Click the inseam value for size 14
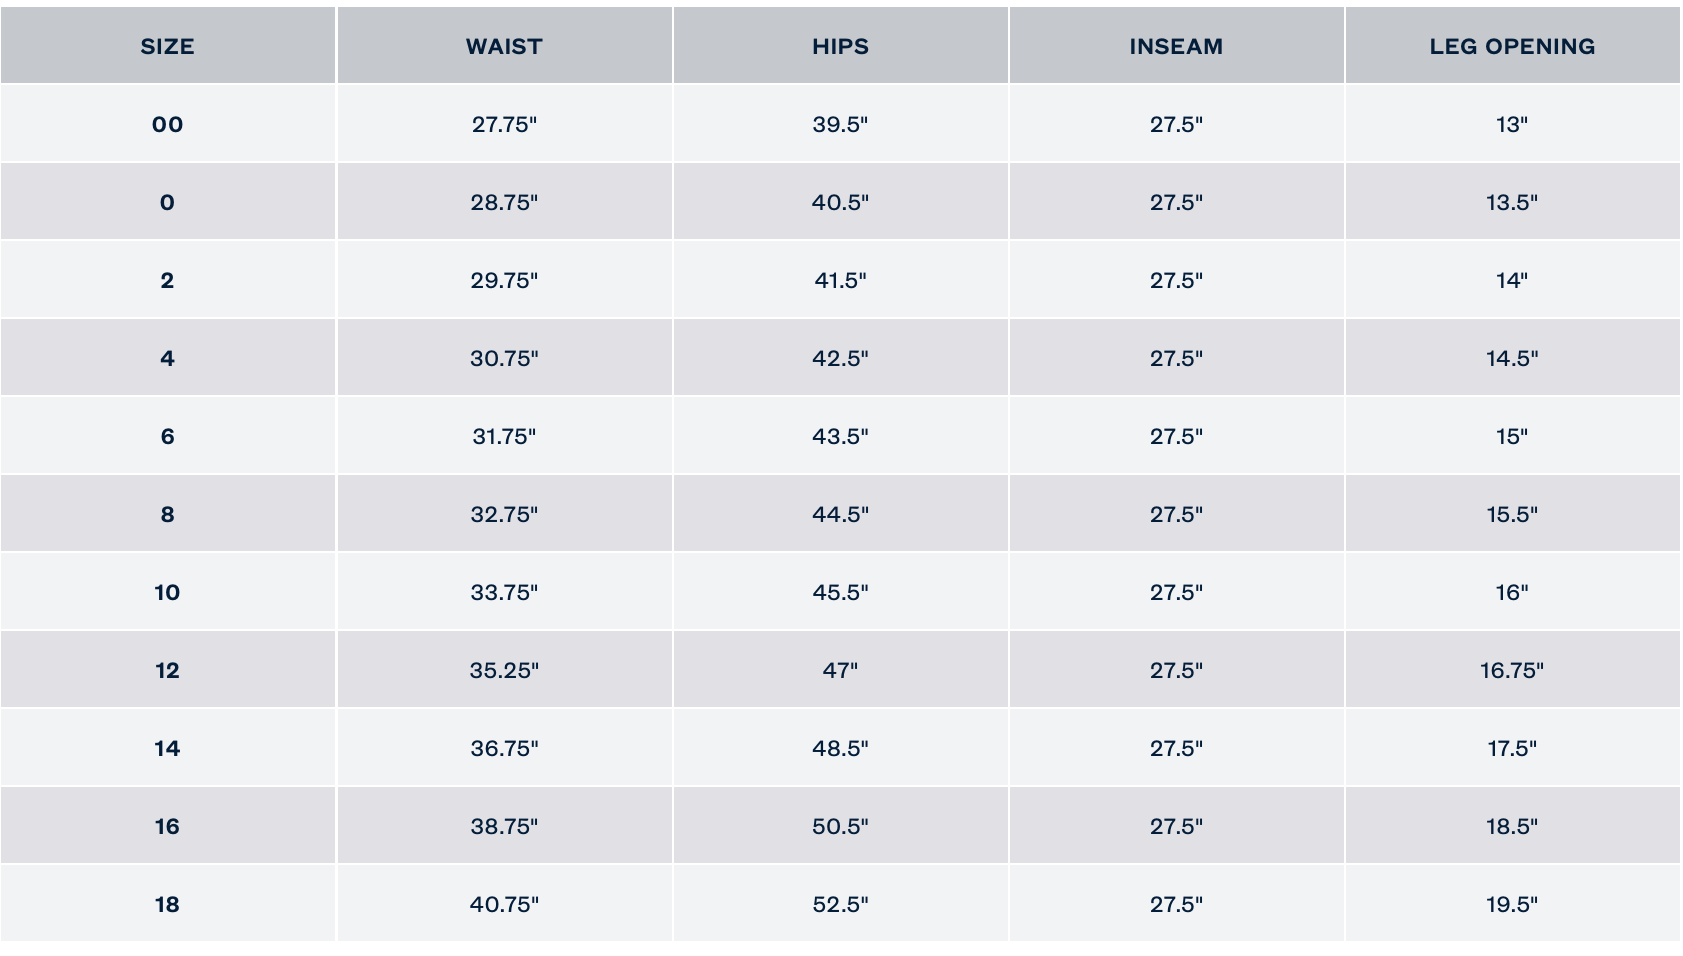Screen dimensions: 1683x956 click(1176, 748)
